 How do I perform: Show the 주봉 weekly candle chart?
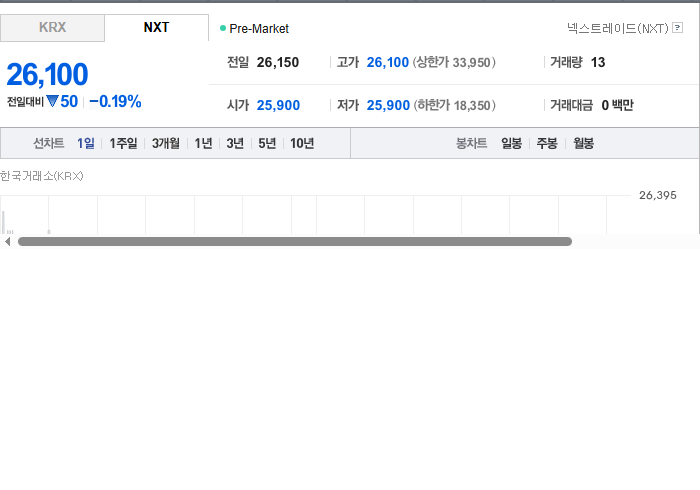point(547,143)
